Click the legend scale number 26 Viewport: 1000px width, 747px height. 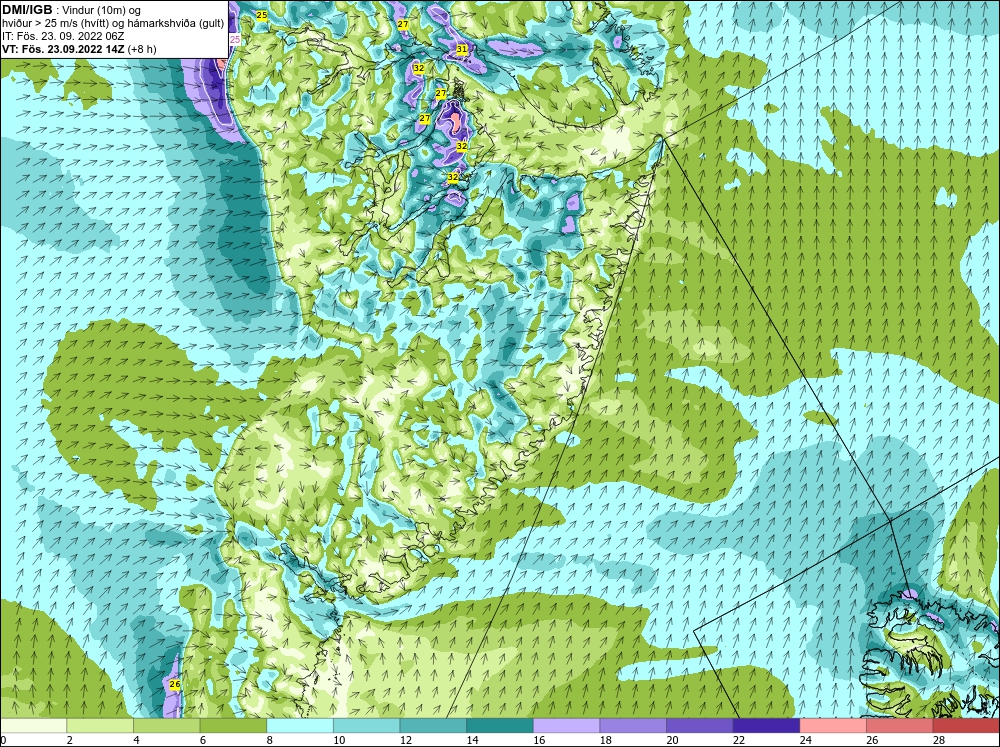click(x=872, y=740)
